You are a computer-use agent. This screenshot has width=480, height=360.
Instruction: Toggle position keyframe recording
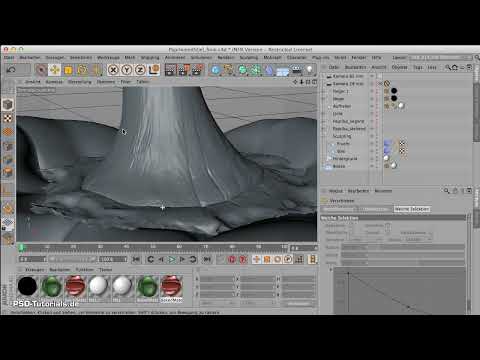(x=256, y=259)
